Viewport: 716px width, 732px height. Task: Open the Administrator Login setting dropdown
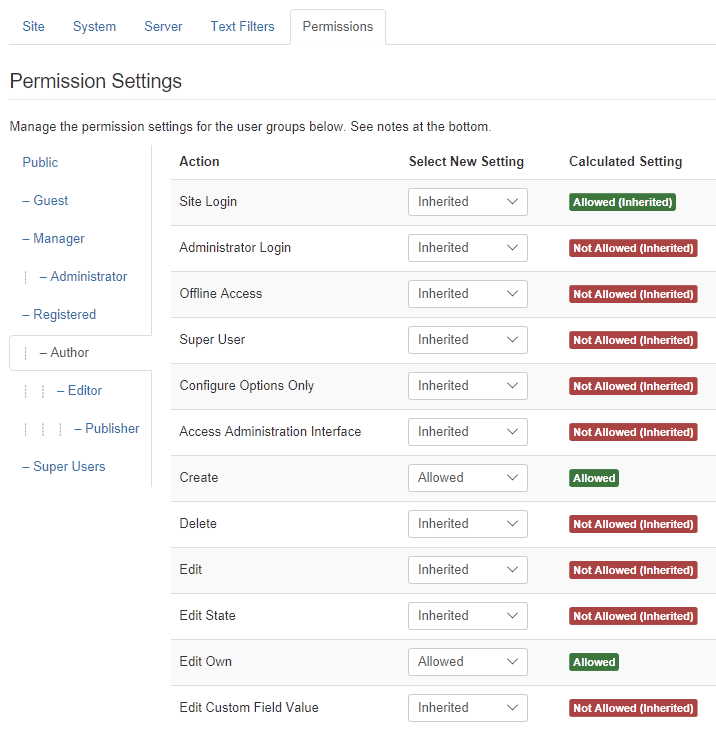(x=468, y=248)
